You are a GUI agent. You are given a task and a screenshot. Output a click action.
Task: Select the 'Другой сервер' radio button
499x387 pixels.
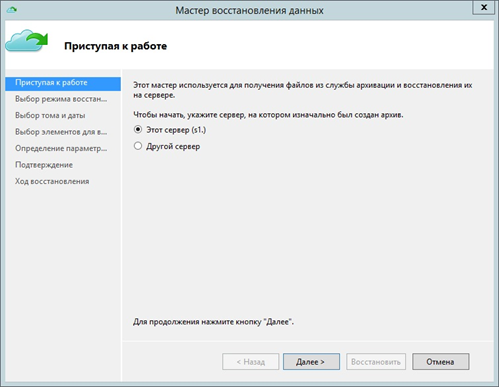138,146
